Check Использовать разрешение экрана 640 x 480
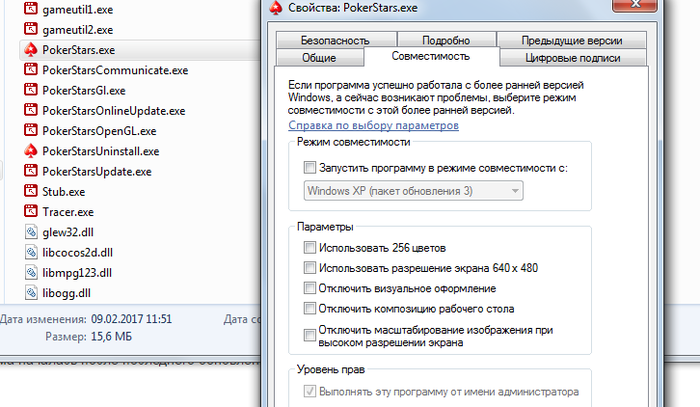700x407 pixels. [309, 267]
